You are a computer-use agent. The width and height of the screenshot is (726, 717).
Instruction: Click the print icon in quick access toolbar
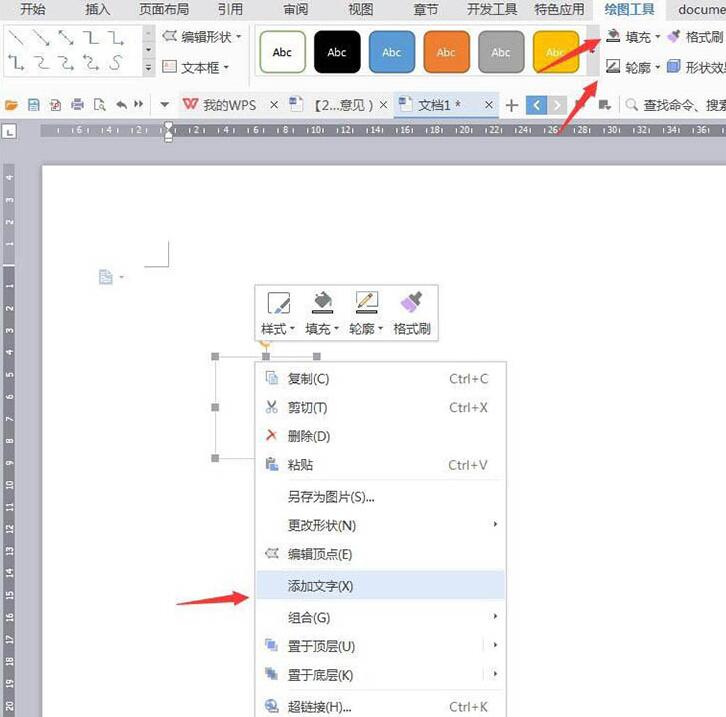[x=77, y=105]
